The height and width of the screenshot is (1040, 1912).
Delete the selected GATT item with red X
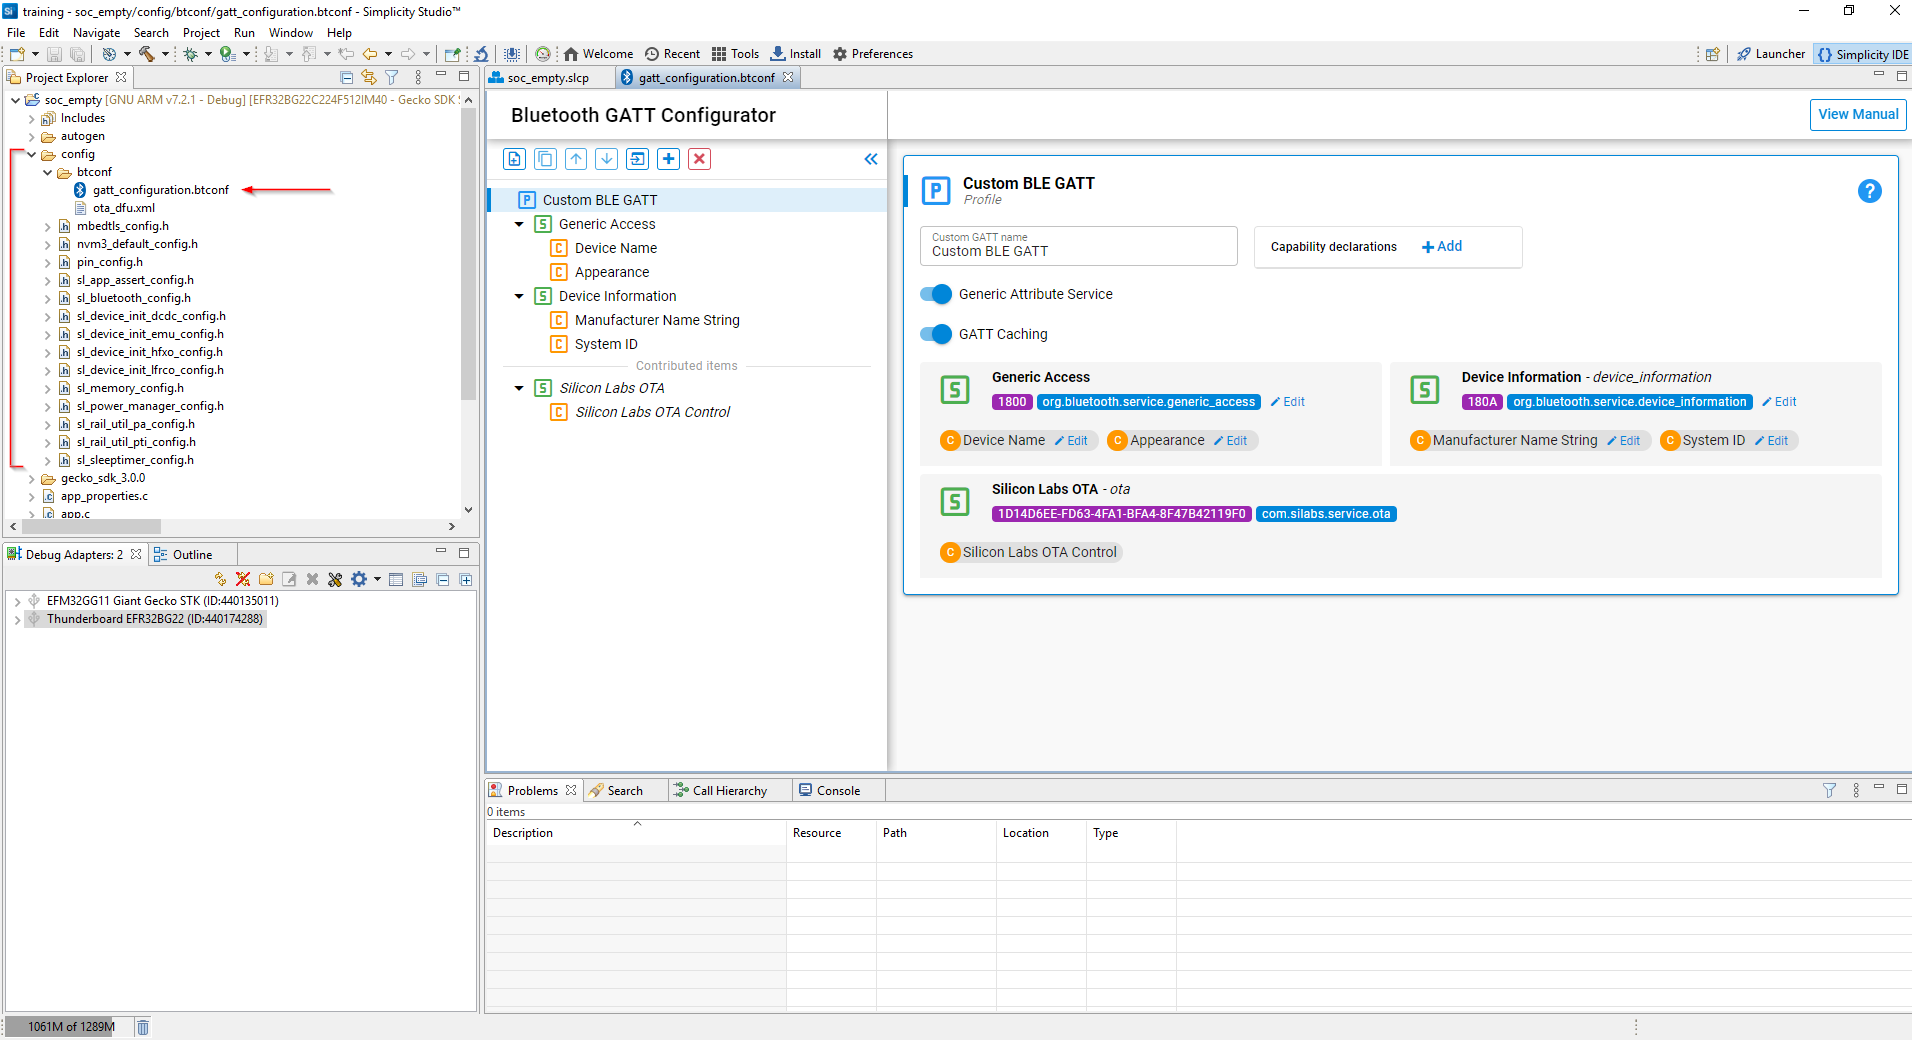(700, 159)
